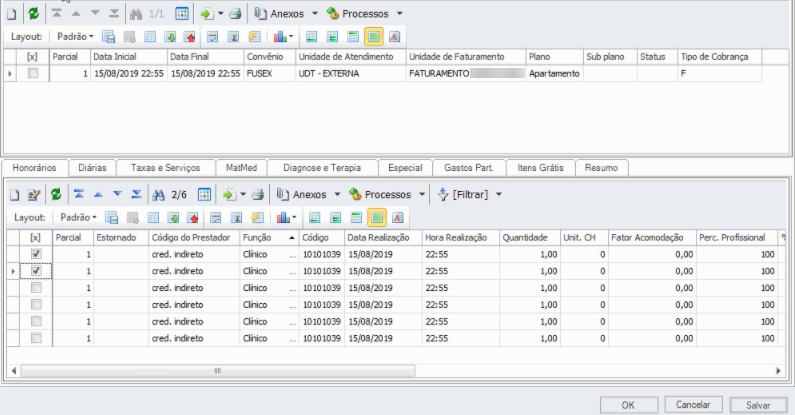Go to the last record in the lower toolbar

[136, 194]
